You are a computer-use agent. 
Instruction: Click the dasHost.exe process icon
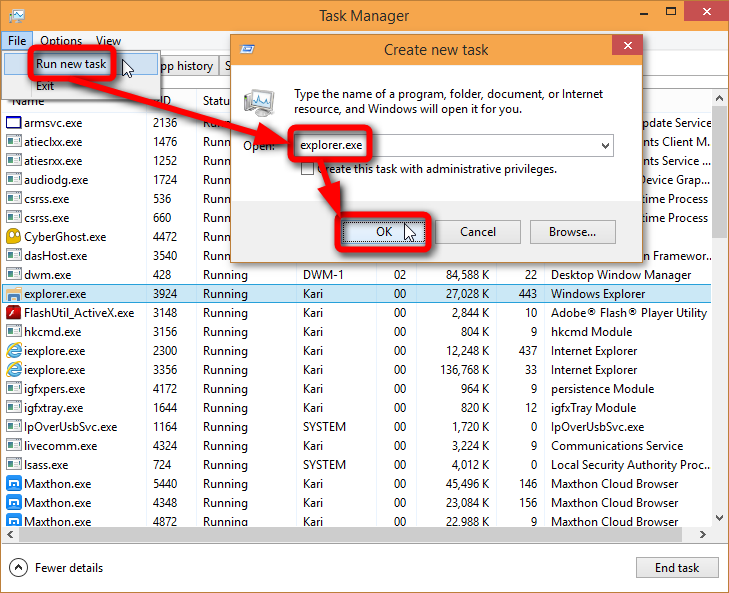tap(13, 255)
